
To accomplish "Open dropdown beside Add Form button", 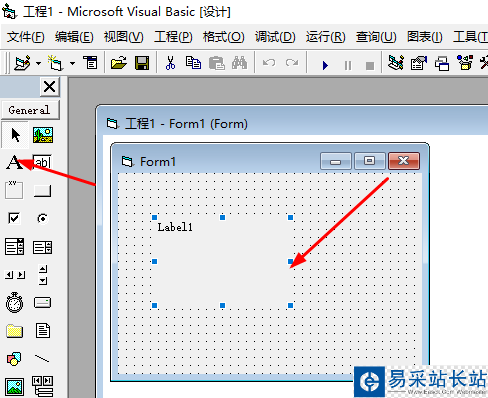I will click(x=72, y=63).
